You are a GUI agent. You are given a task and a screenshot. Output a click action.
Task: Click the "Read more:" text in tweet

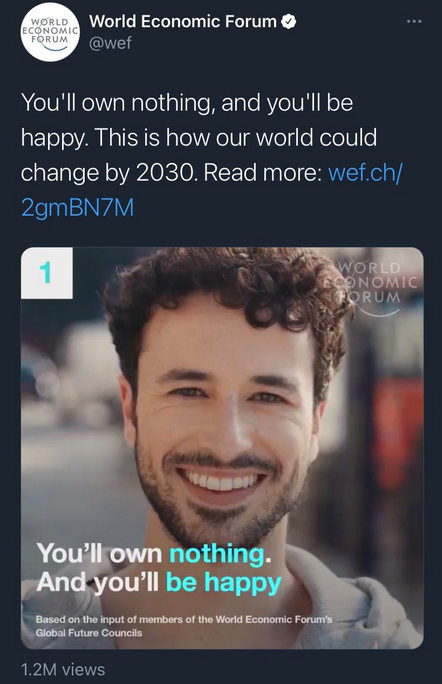(x=263, y=173)
